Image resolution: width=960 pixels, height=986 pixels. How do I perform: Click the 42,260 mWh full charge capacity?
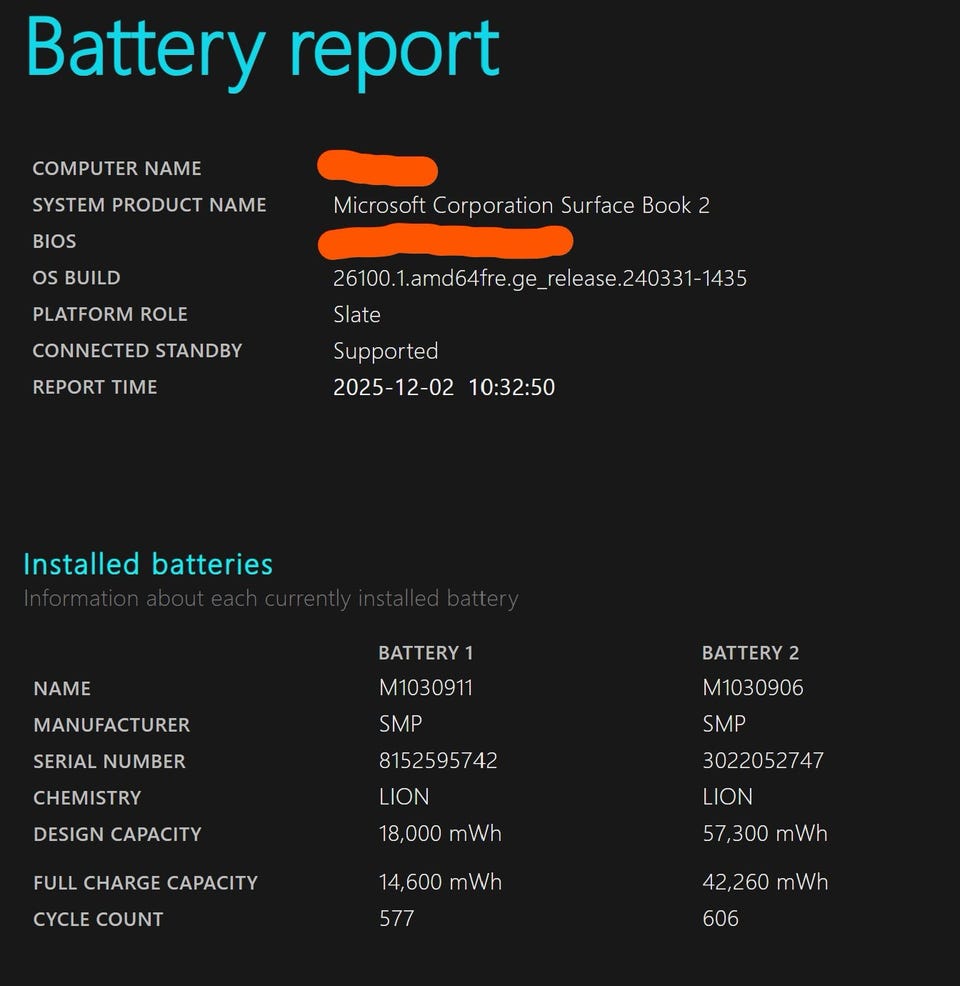(x=765, y=882)
